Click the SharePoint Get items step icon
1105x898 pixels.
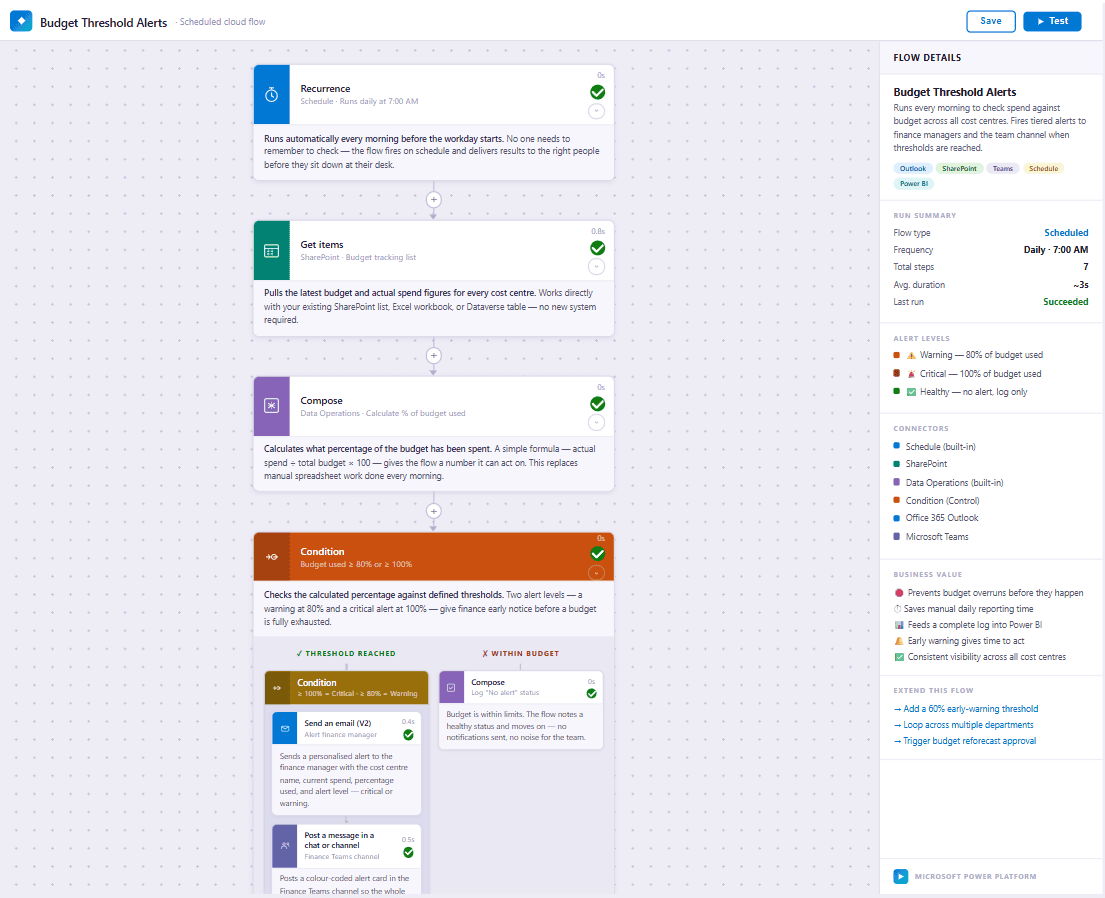coord(271,251)
